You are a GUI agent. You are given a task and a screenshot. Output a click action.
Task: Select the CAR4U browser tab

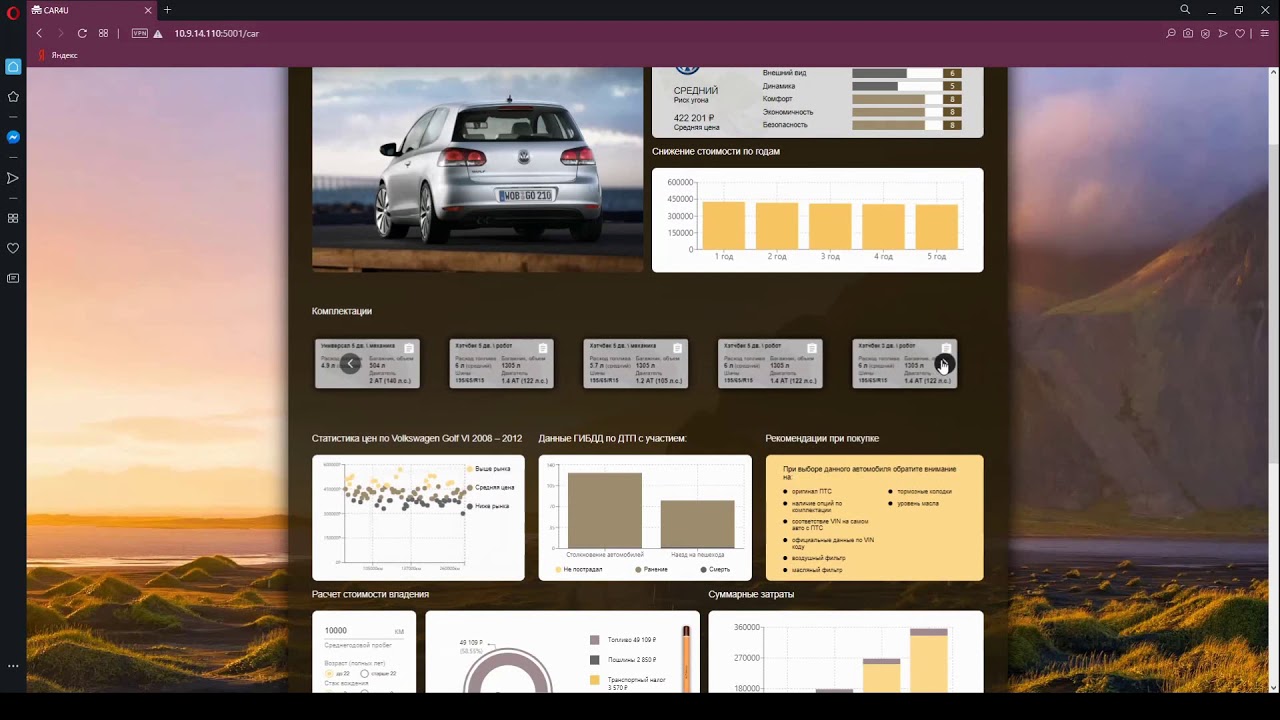[92, 10]
